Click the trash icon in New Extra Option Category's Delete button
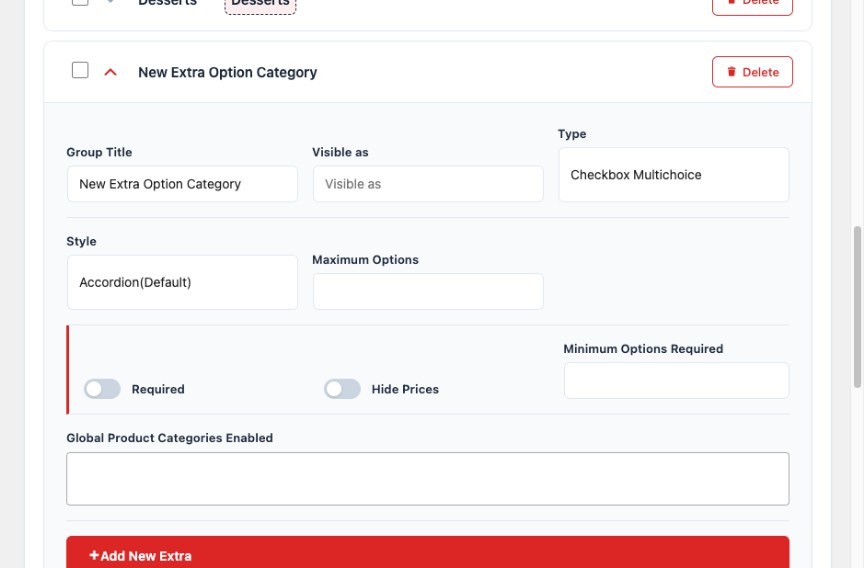864x568 pixels. (731, 72)
